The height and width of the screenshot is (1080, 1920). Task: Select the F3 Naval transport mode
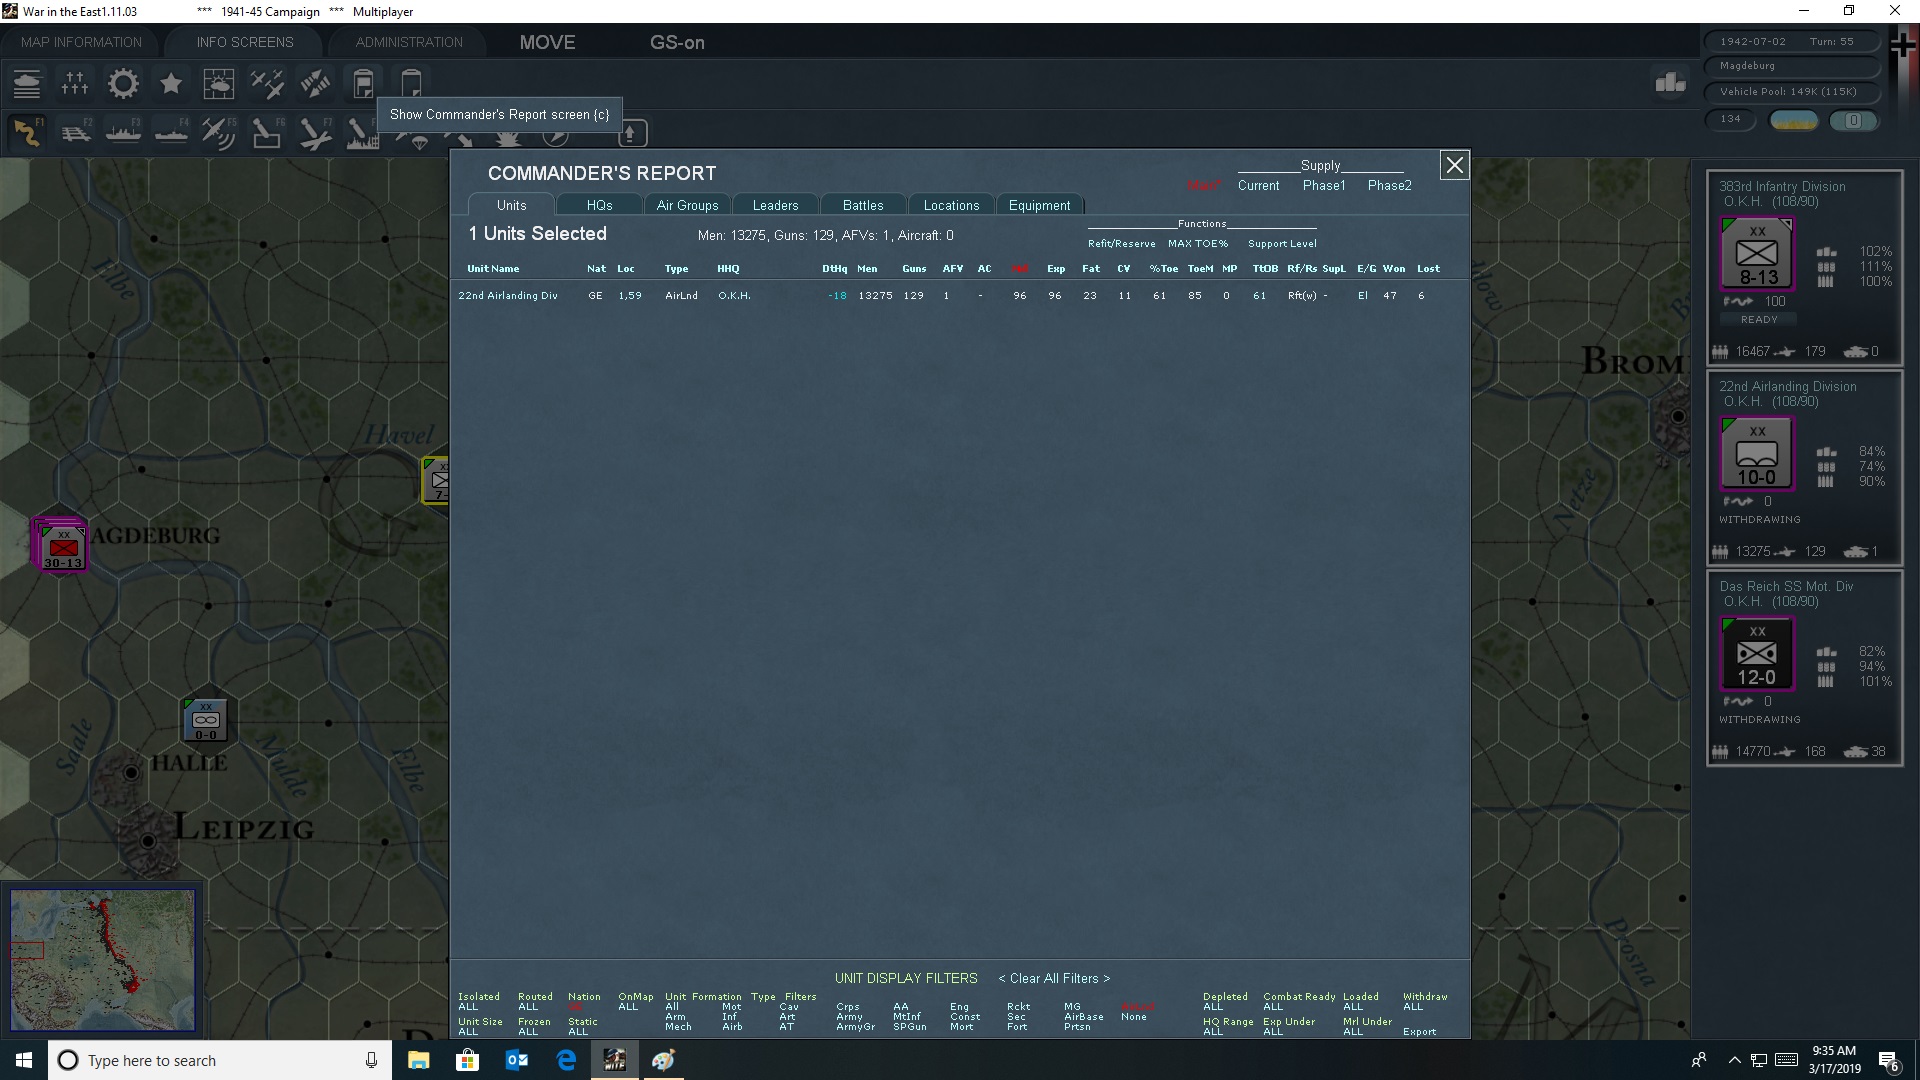pos(123,132)
